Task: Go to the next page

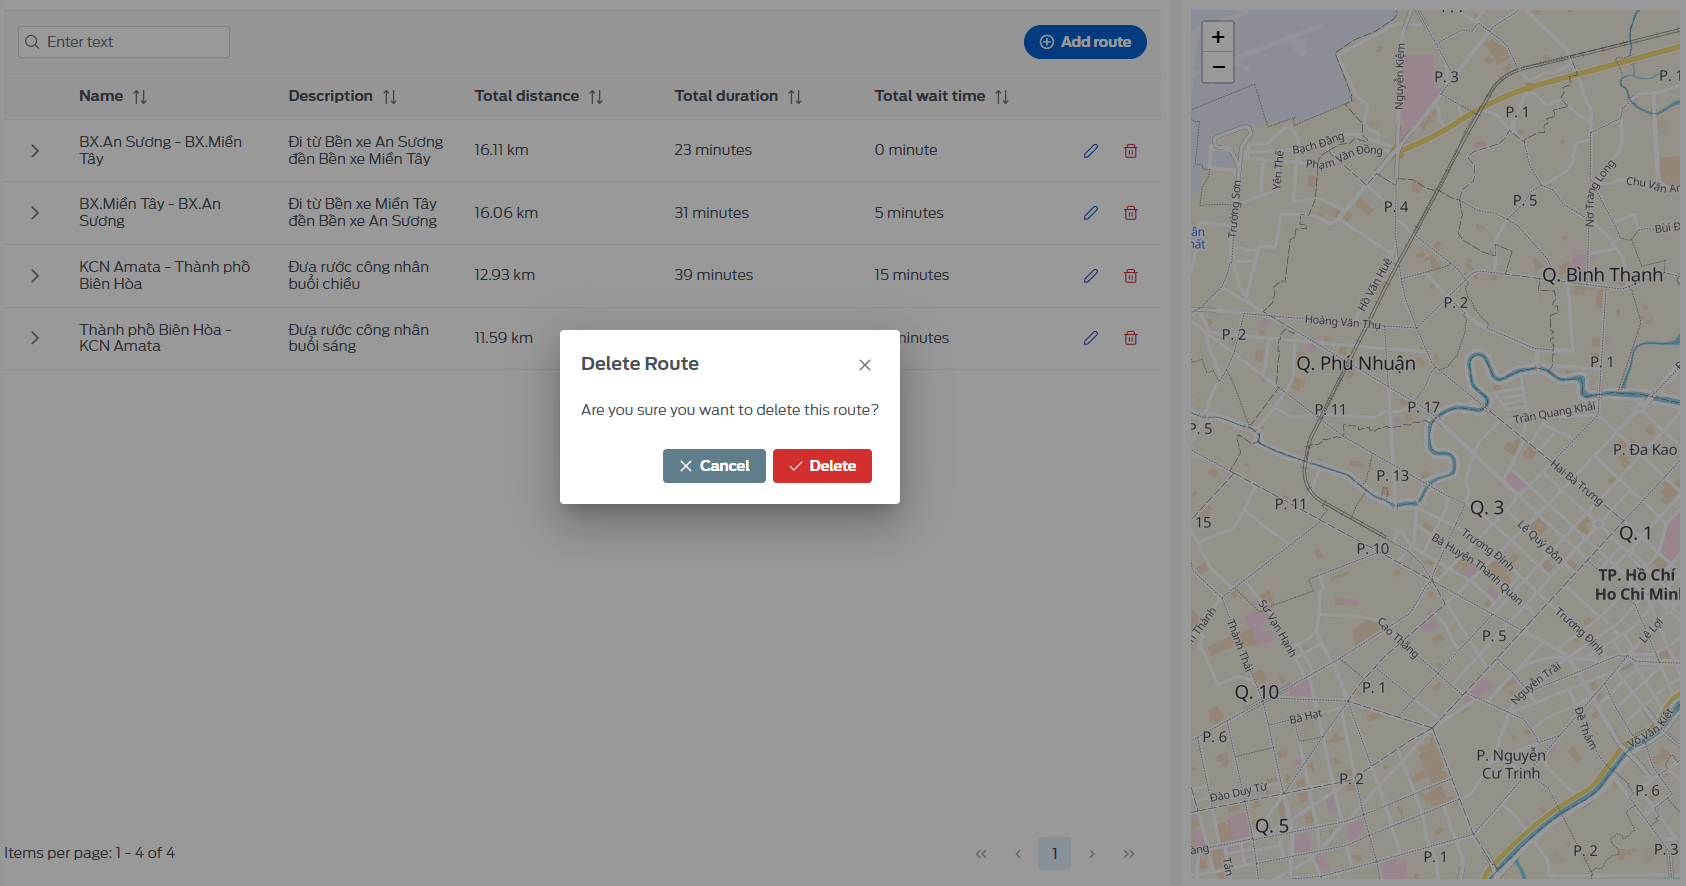Action: 1092,854
